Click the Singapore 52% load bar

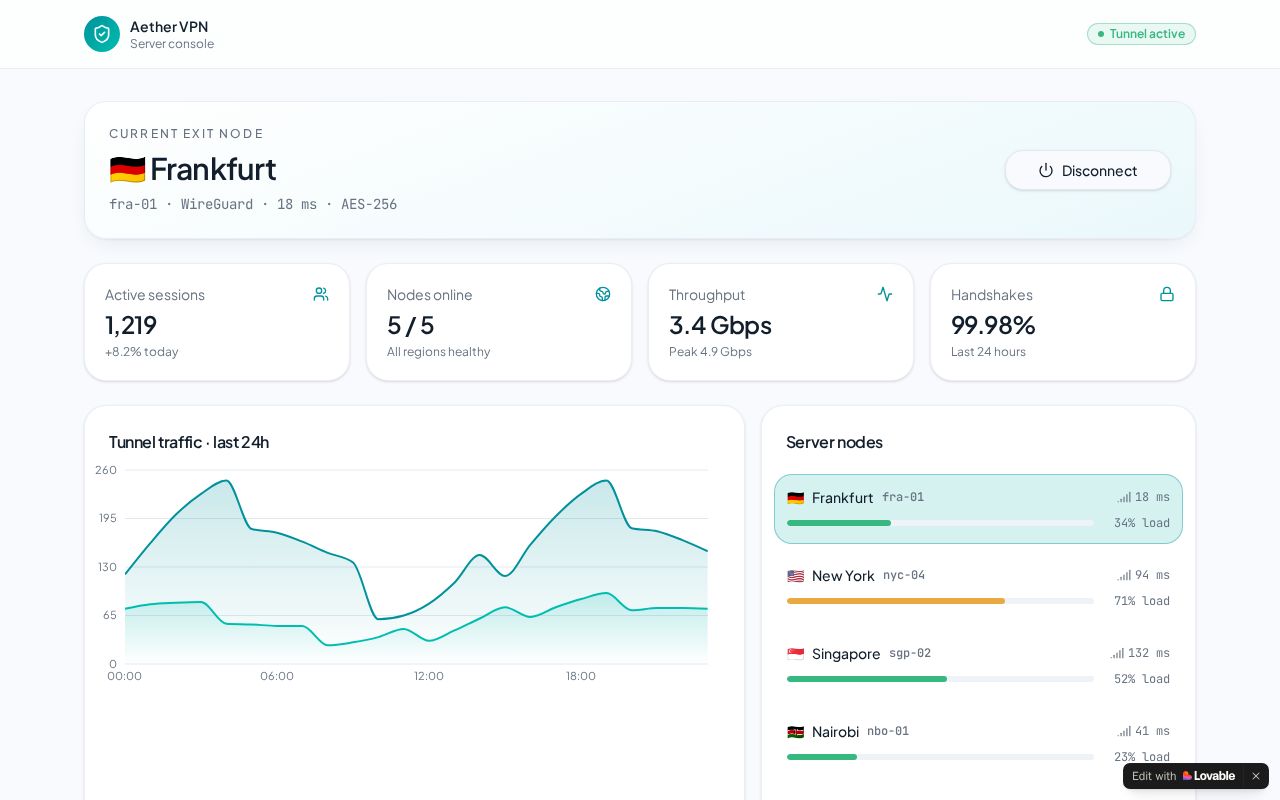[940, 679]
